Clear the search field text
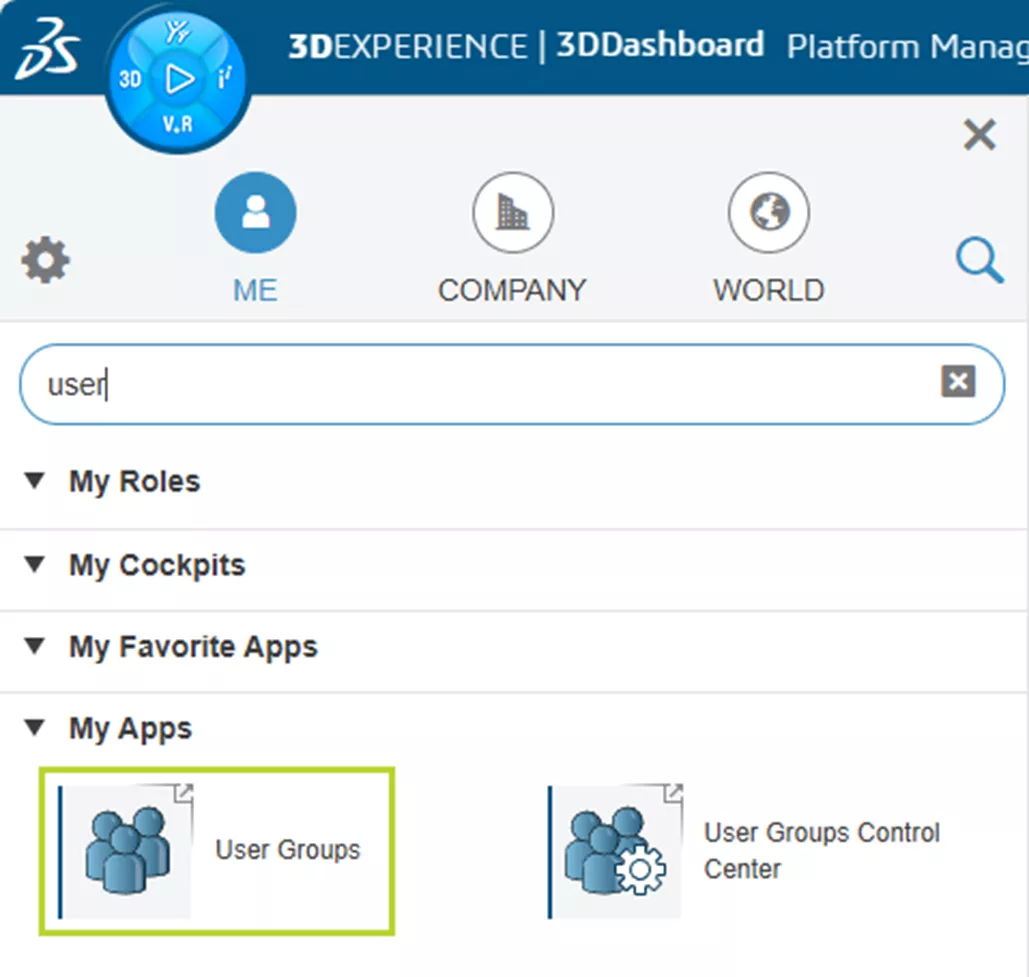The width and height of the screenshot is (1029, 977). (x=957, y=381)
